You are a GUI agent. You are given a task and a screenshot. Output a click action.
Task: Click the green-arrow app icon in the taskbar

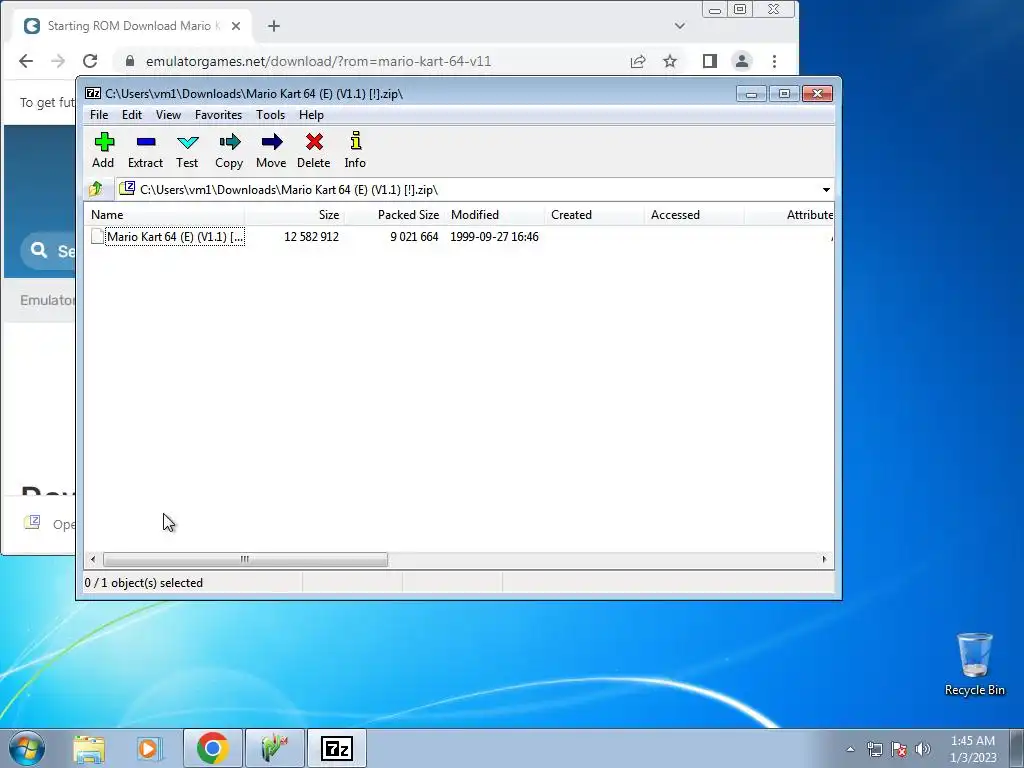coord(275,748)
